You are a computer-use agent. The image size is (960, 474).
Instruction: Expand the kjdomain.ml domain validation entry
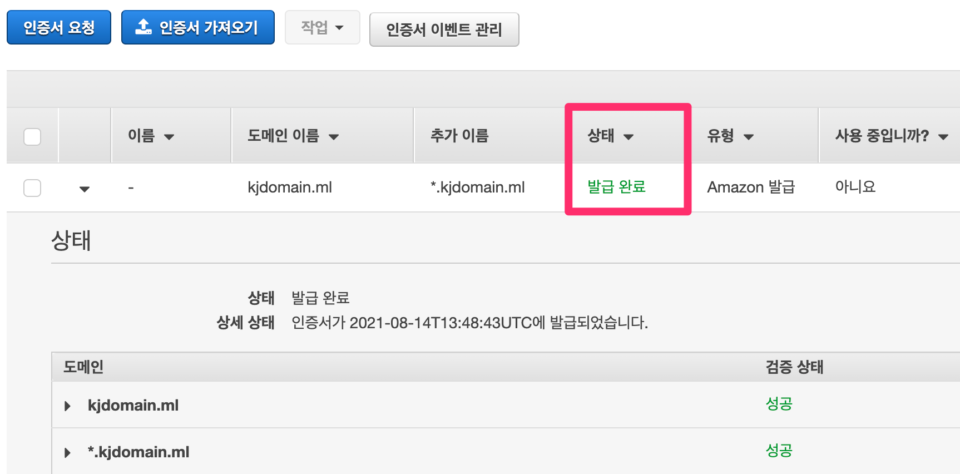pyautogui.click(x=67, y=405)
